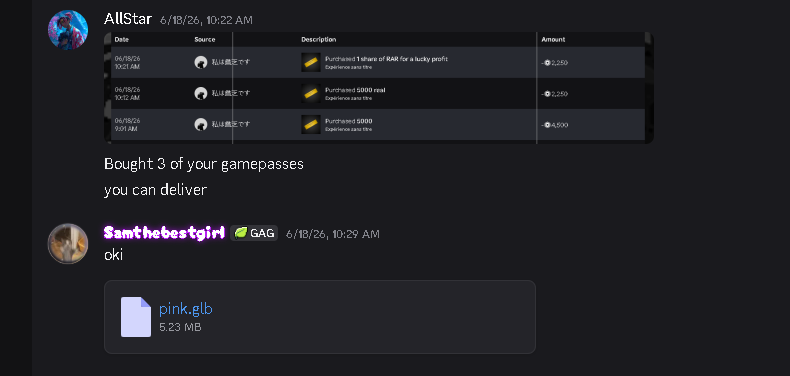
Task: Click the 10:22 AM message timestamp
Action: tap(207, 20)
